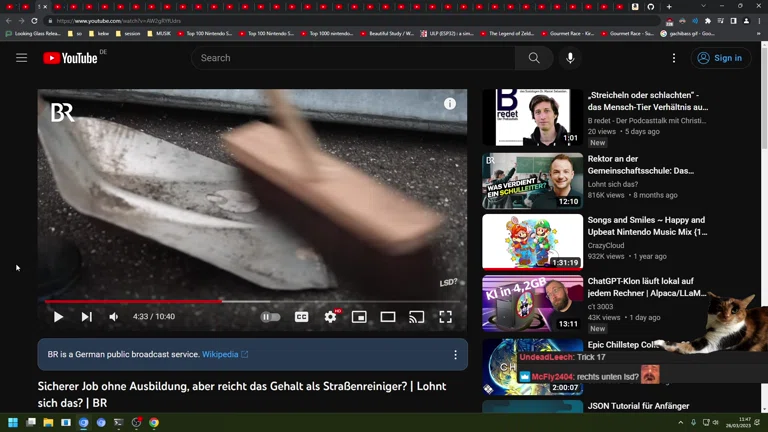Image resolution: width=768 pixels, height=432 pixels.
Task: Show hidden system tray icons
Action: click(x=680, y=422)
